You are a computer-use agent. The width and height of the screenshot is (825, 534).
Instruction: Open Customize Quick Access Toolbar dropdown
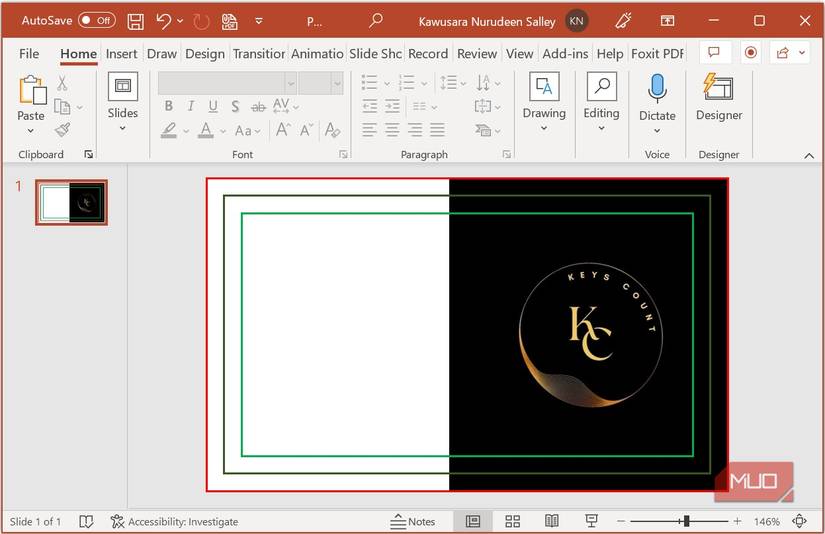point(258,21)
